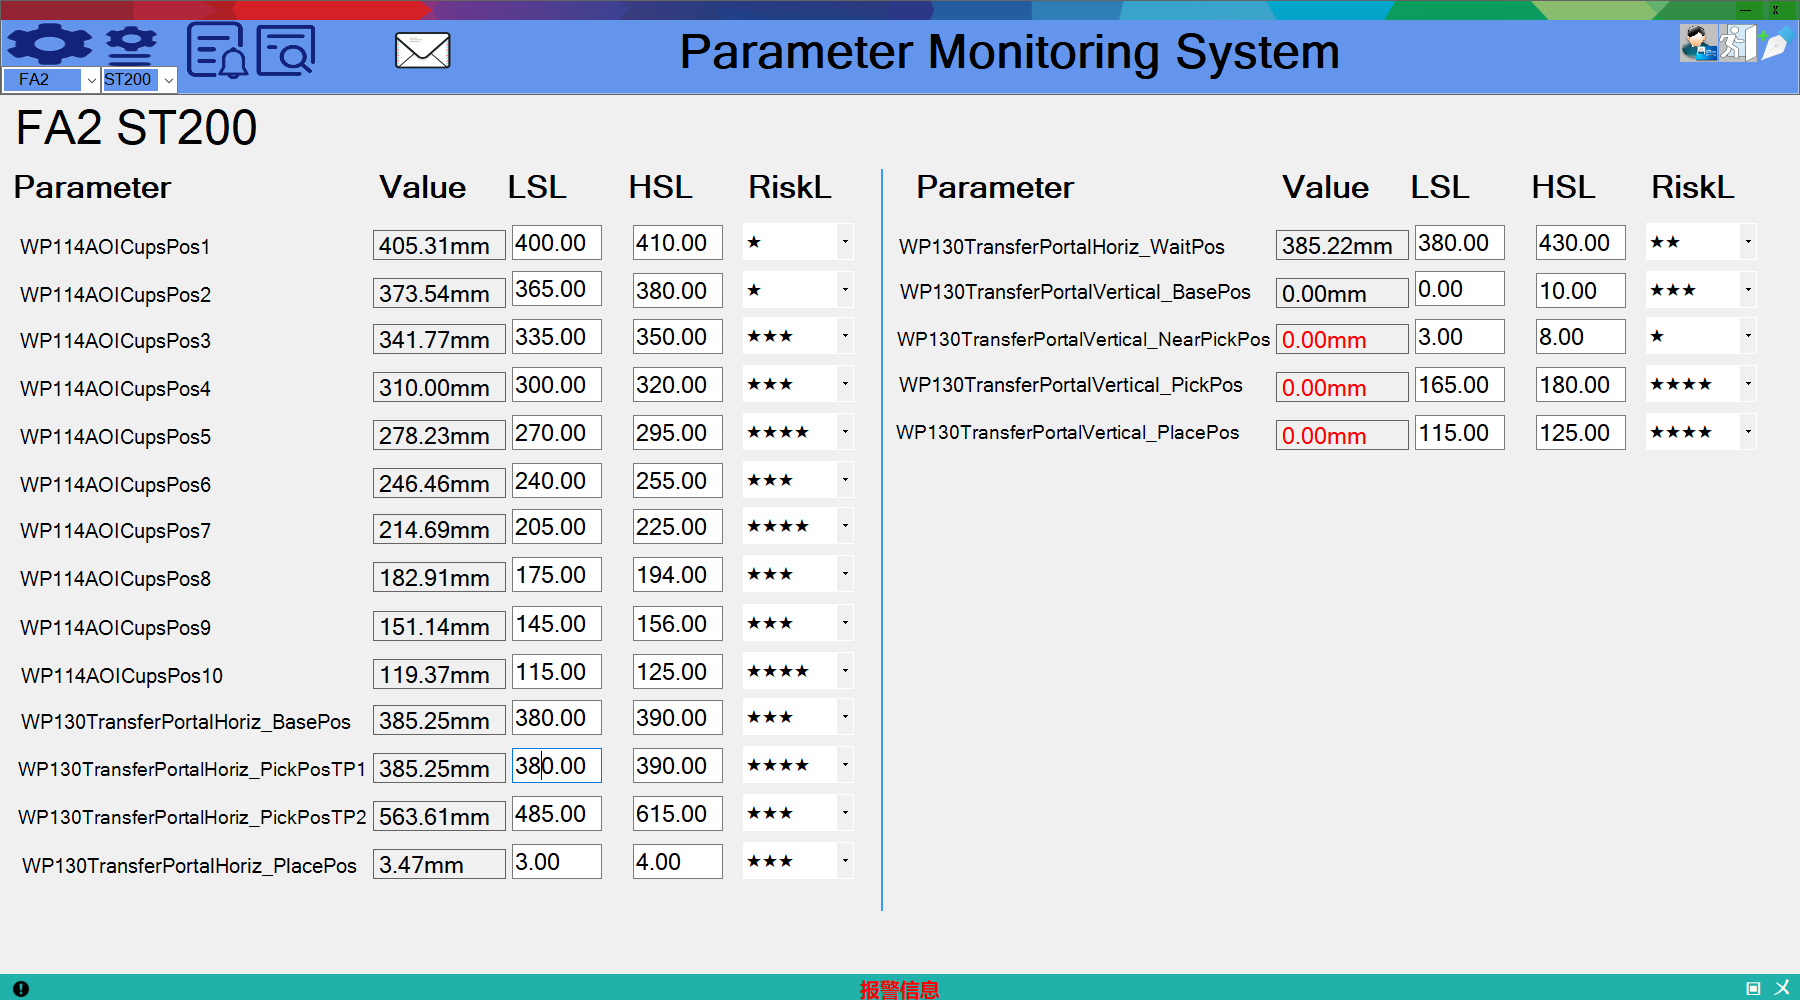Click HSL 430.00 field of WP130TransferPortalHoriz_WaitPos
Viewport: 1800px width, 1000px height.
pos(1581,243)
